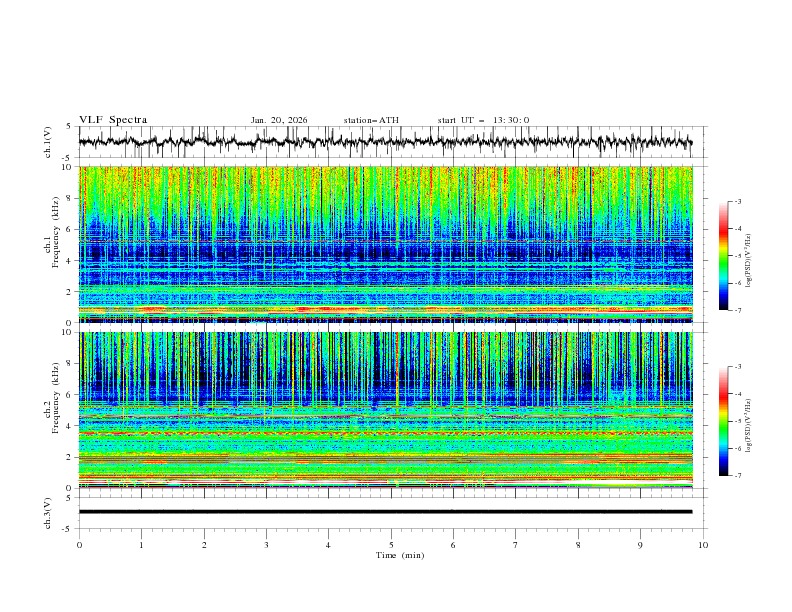Click the Time (min) axis label

click(391, 555)
